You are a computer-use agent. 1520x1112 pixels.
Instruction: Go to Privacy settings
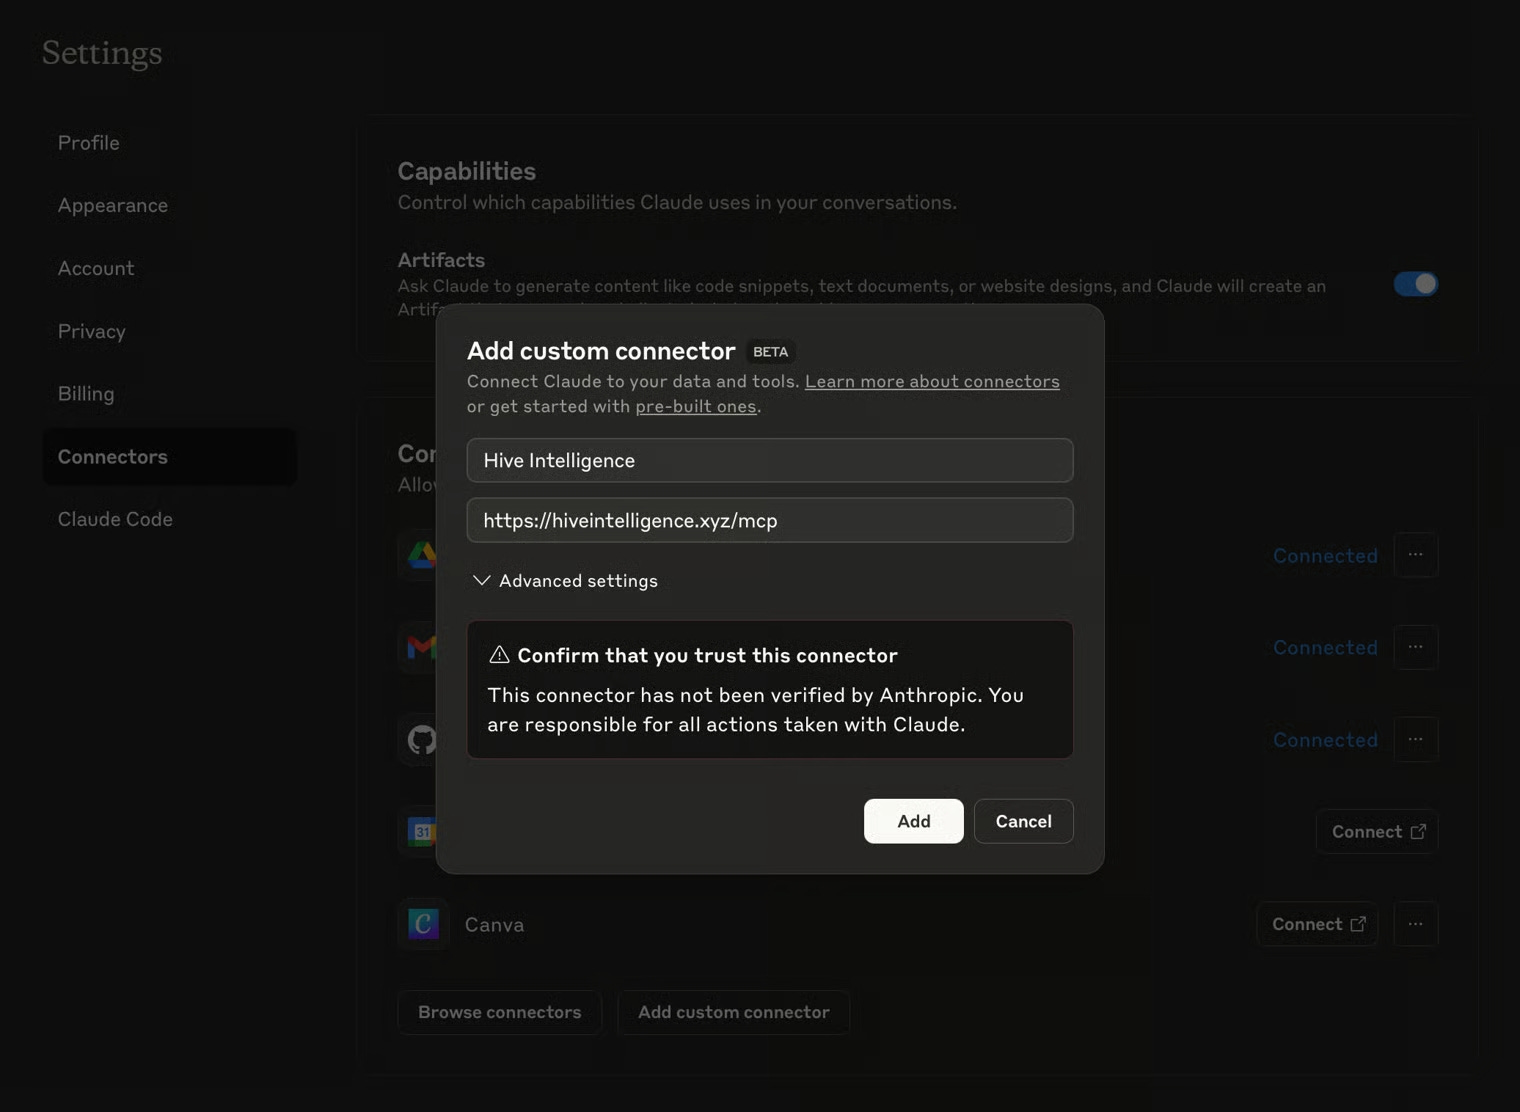click(x=91, y=331)
